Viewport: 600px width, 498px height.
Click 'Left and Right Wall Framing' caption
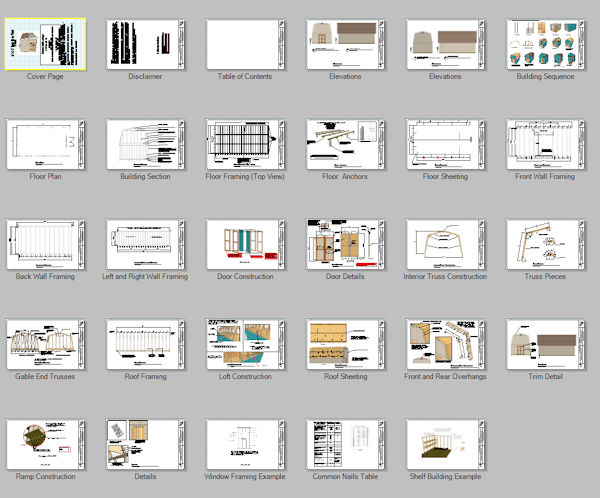pyautogui.click(x=145, y=276)
